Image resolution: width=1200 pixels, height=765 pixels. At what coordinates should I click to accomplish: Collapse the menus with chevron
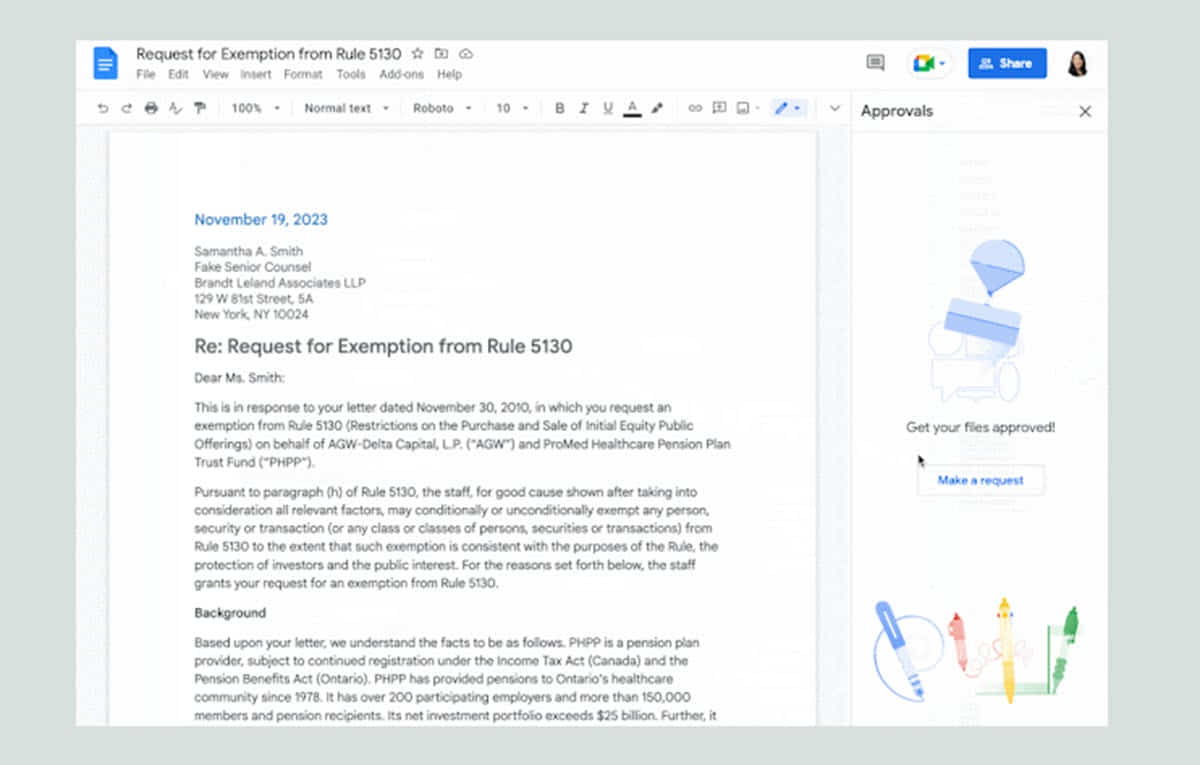835,108
